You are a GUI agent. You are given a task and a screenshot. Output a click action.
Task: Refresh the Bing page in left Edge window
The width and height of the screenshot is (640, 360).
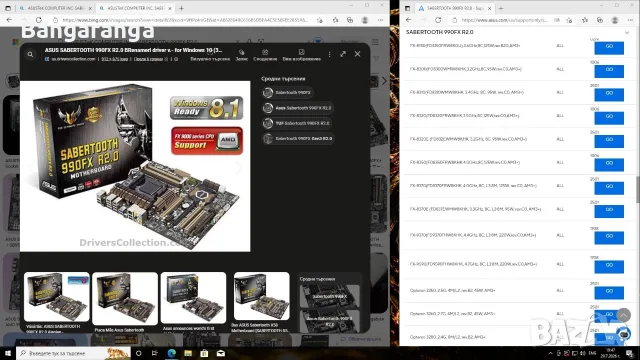[x=39, y=20]
